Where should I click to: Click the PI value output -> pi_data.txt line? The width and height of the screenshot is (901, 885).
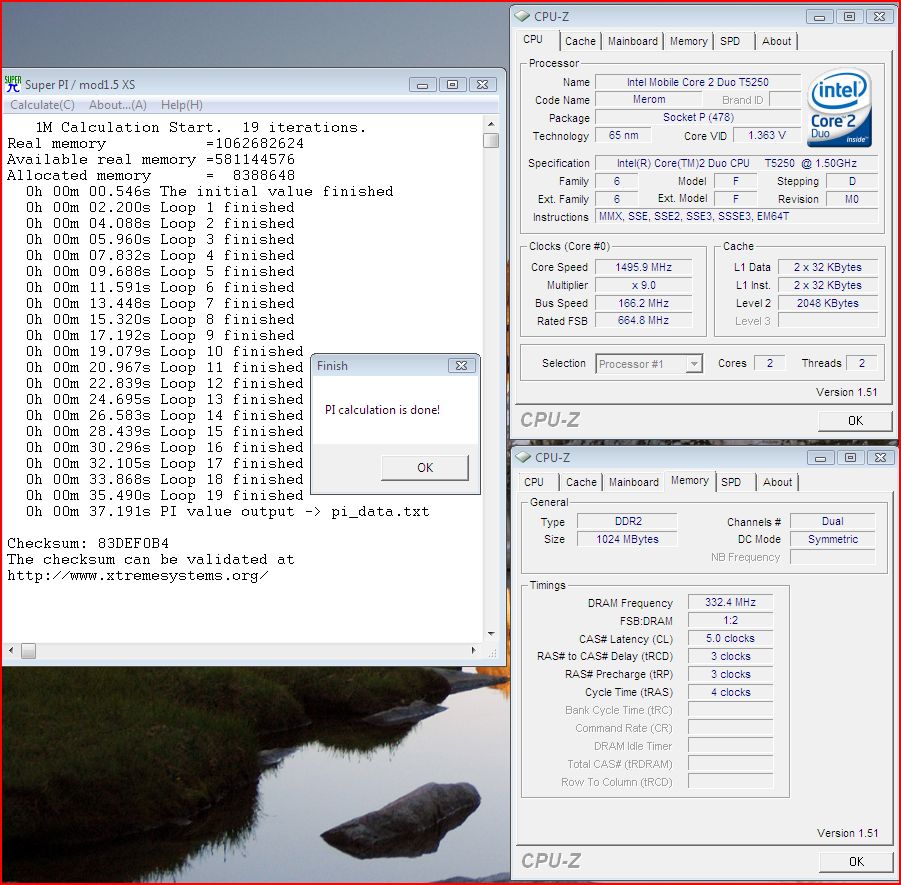pos(228,511)
